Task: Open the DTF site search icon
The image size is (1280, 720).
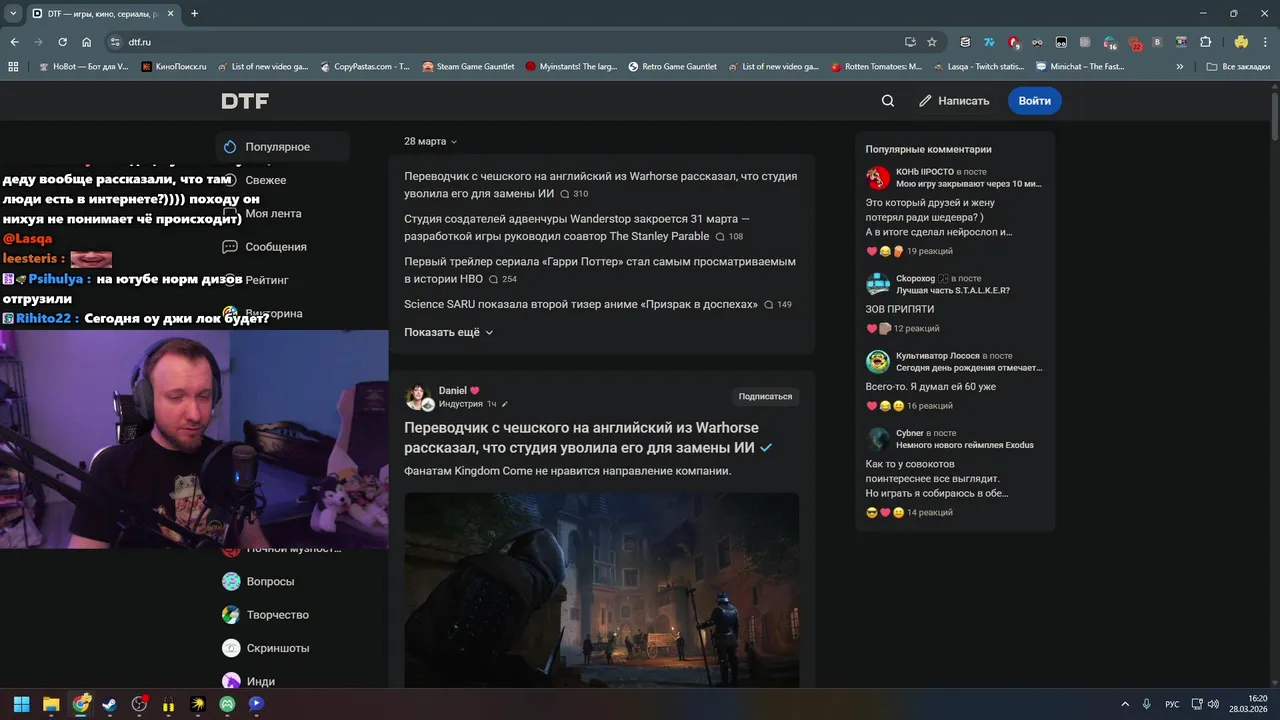Action: click(x=888, y=101)
